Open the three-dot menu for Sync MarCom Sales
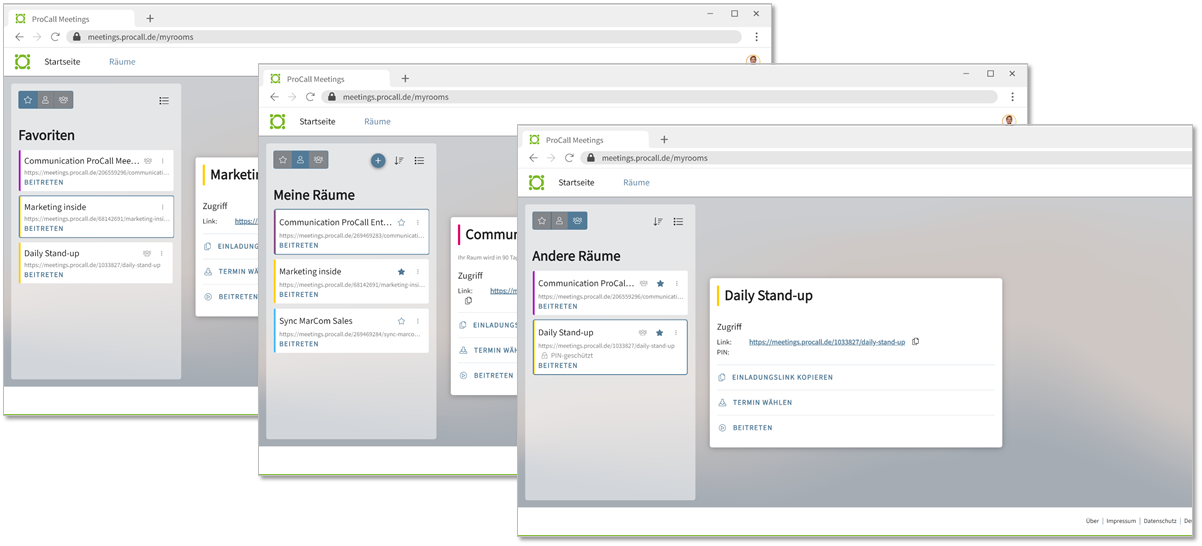Screen dimensions: 1202x546 tap(418, 321)
